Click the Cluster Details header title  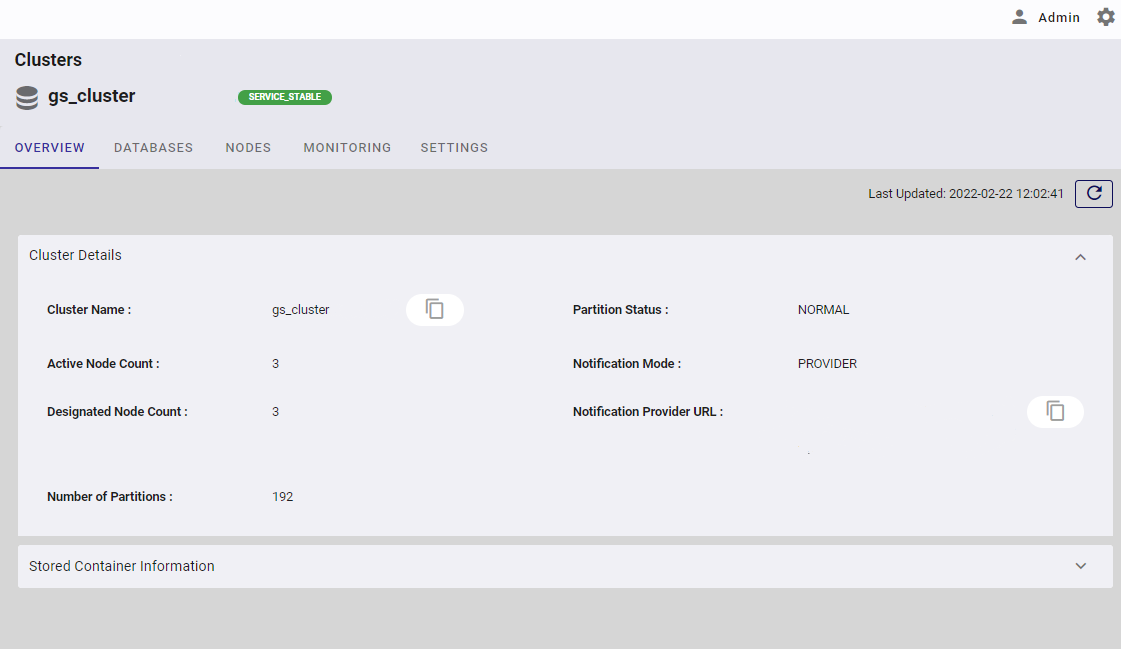tap(76, 255)
